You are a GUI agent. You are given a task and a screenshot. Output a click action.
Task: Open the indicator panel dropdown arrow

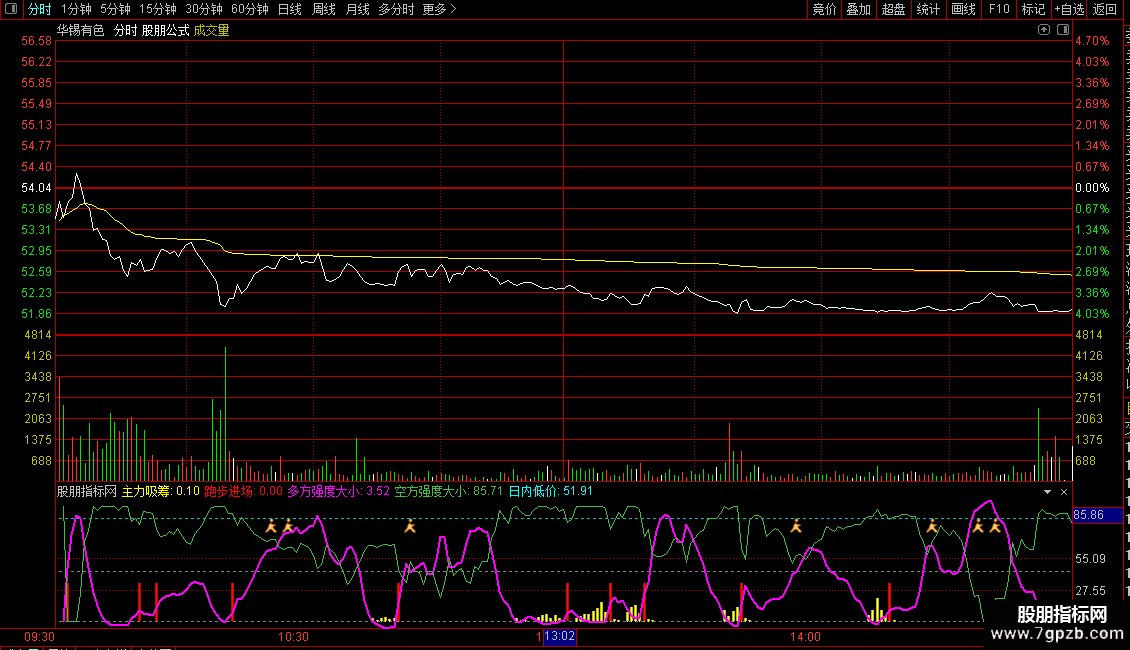[1047, 492]
